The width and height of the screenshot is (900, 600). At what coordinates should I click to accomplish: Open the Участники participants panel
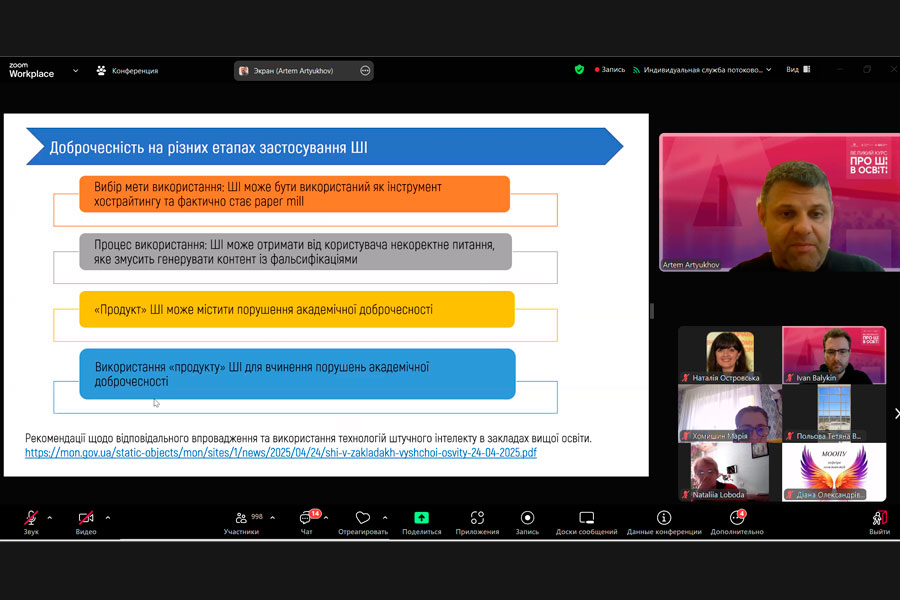coord(241,520)
